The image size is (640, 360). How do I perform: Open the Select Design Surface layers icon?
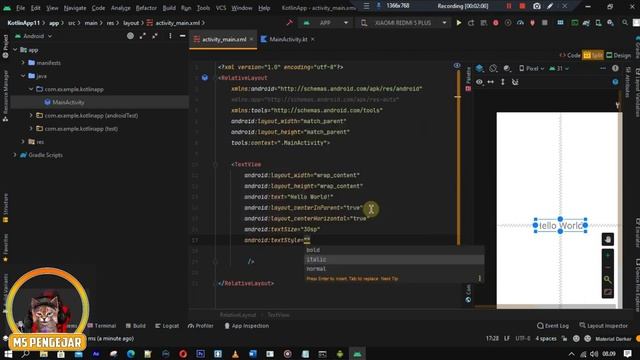click(x=480, y=69)
